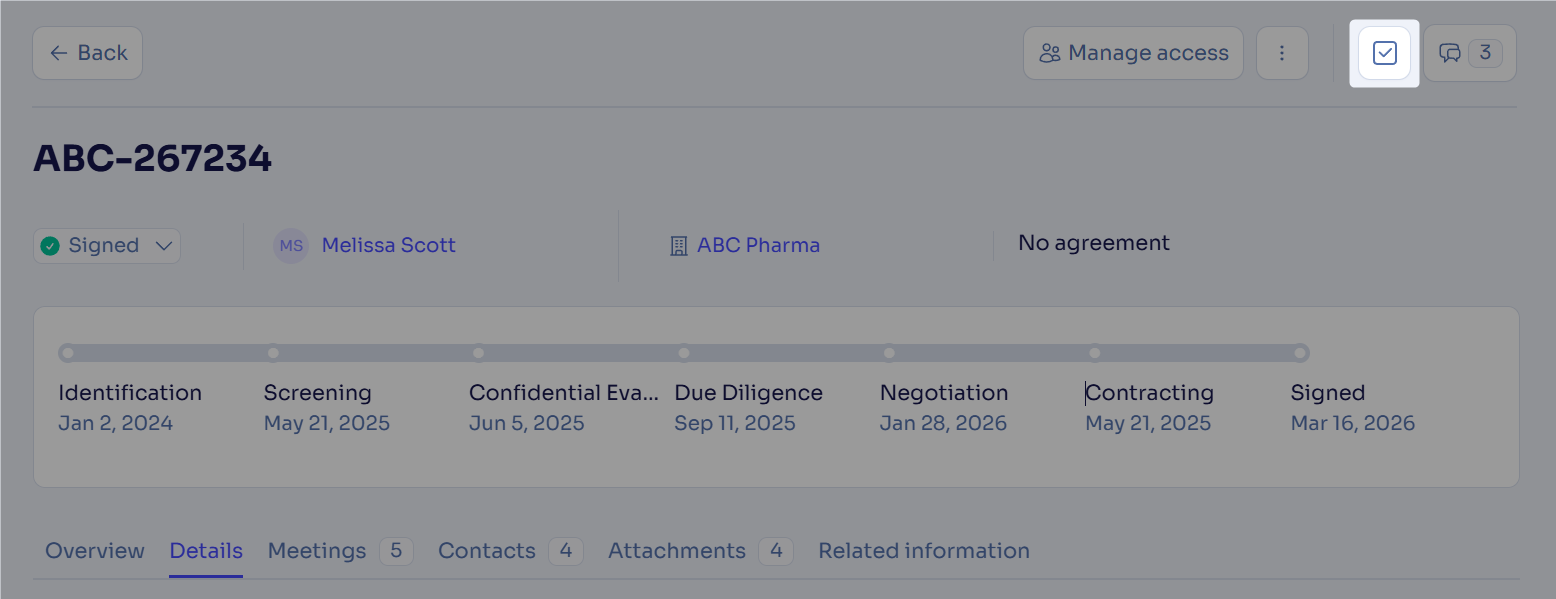The width and height of the screenshot is (1556, 599).
Task: Open Melissa Scott's profile link
Action: pyautogui.click(x=388, y=245)
